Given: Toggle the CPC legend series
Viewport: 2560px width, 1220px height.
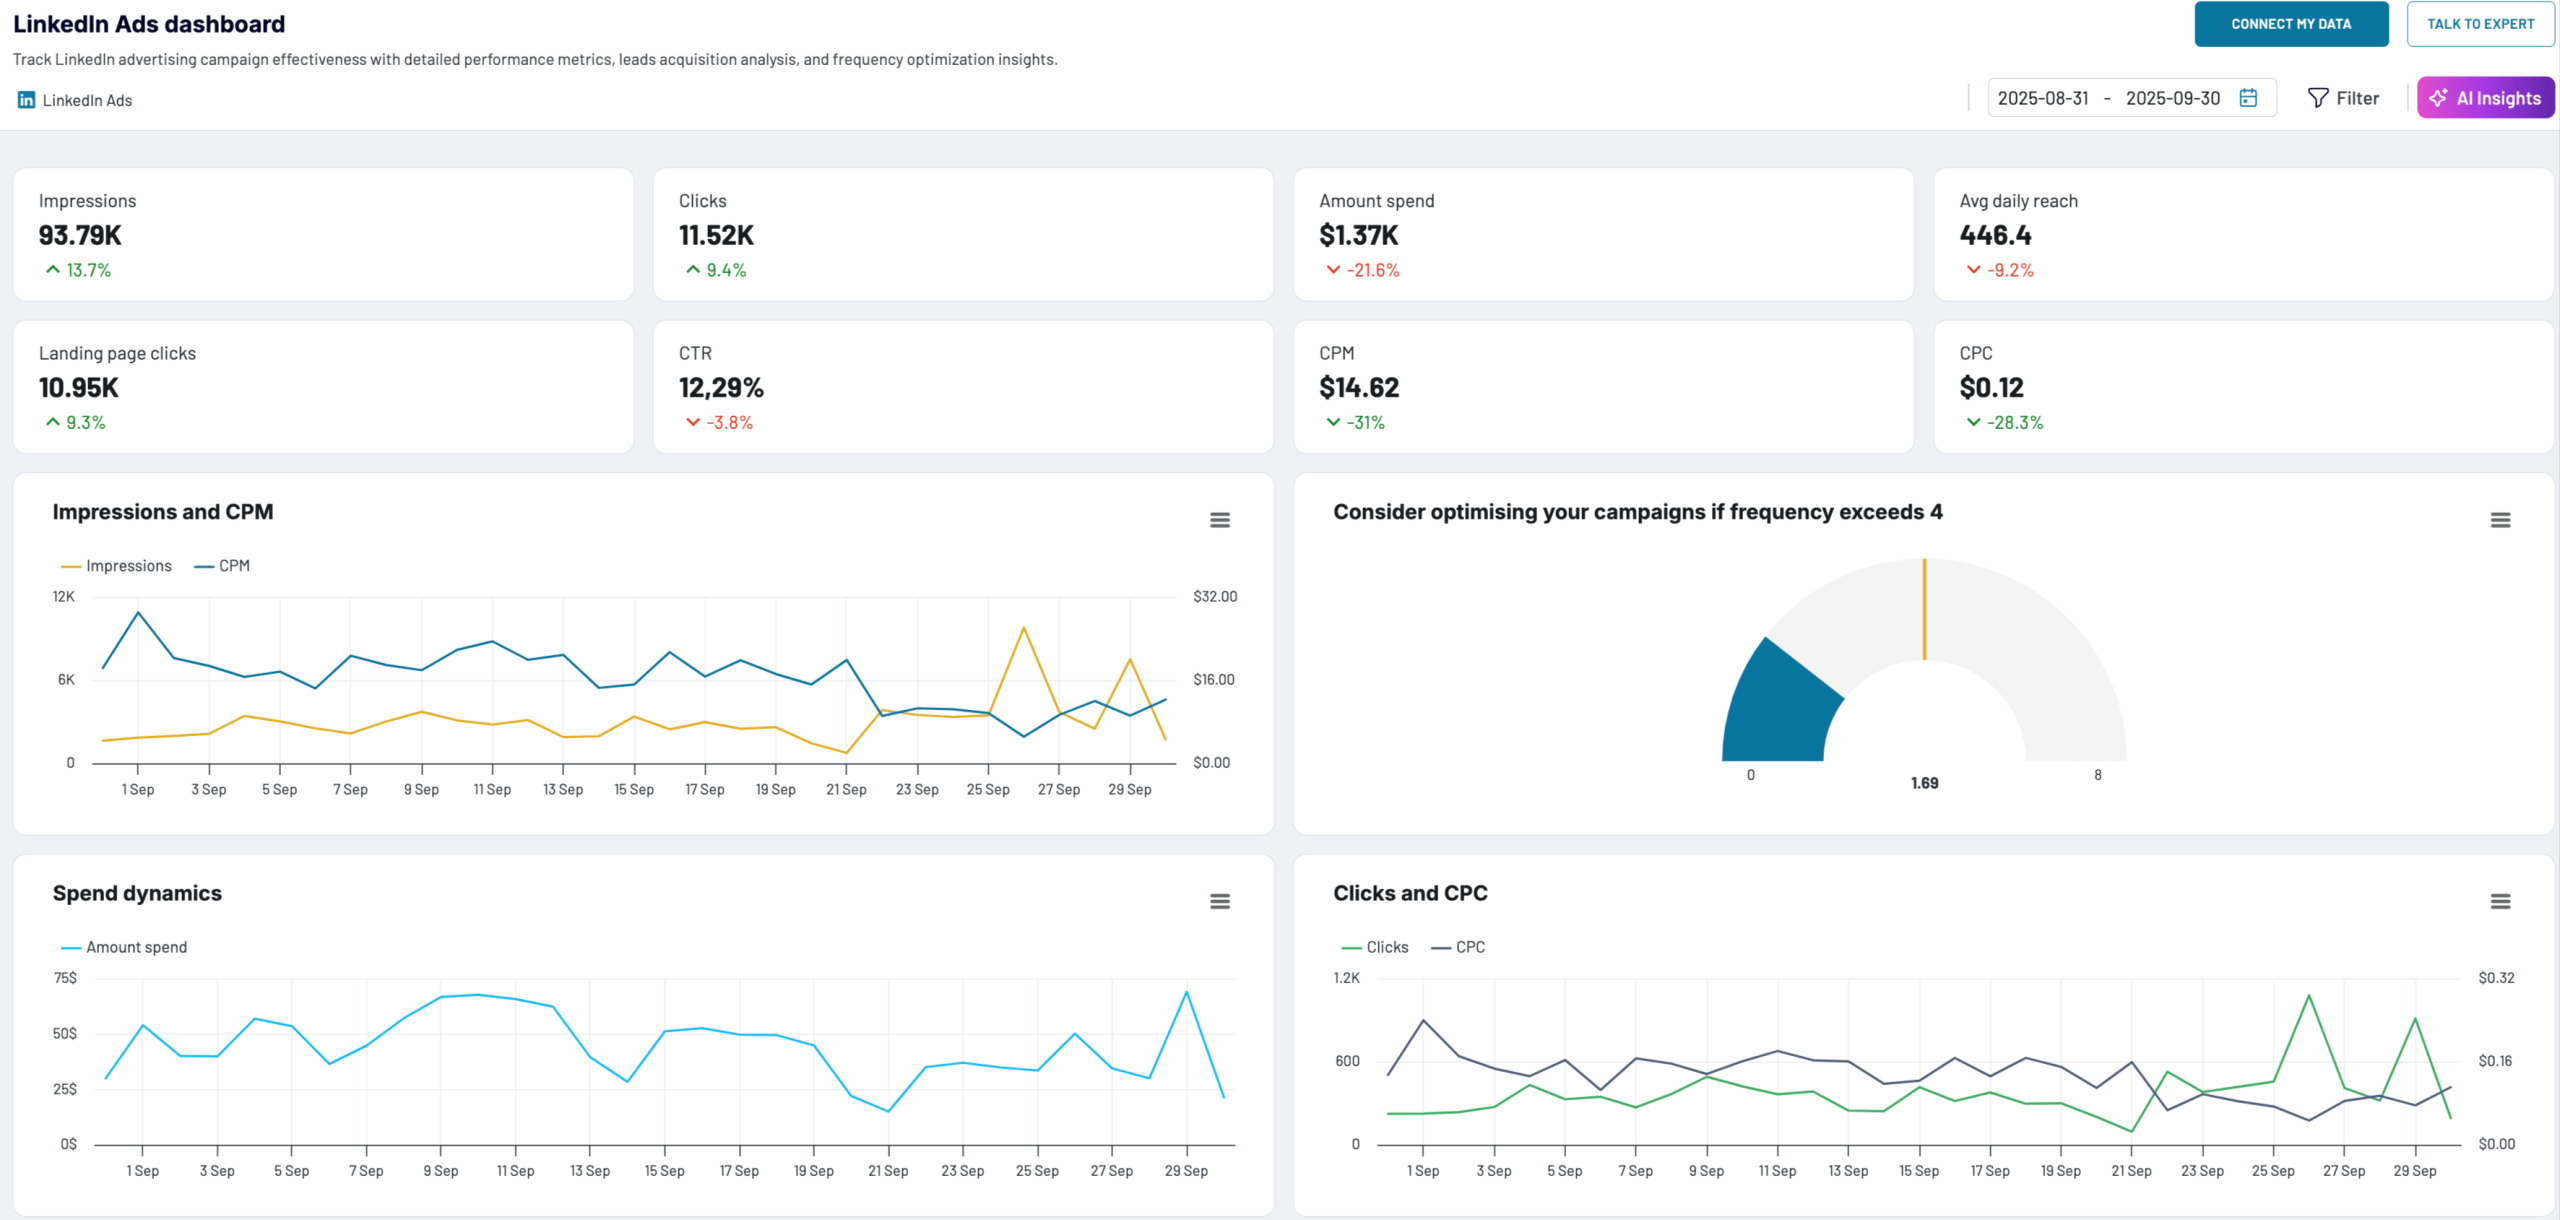Looking at the screenshot, I should (1469, 947).
